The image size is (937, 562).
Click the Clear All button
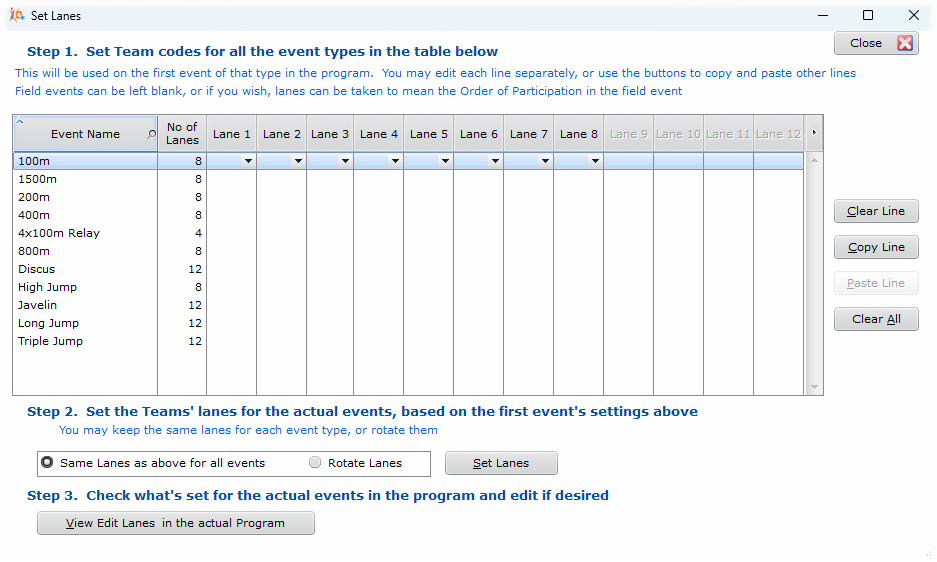pyautogui.click(x=876, y=319)
